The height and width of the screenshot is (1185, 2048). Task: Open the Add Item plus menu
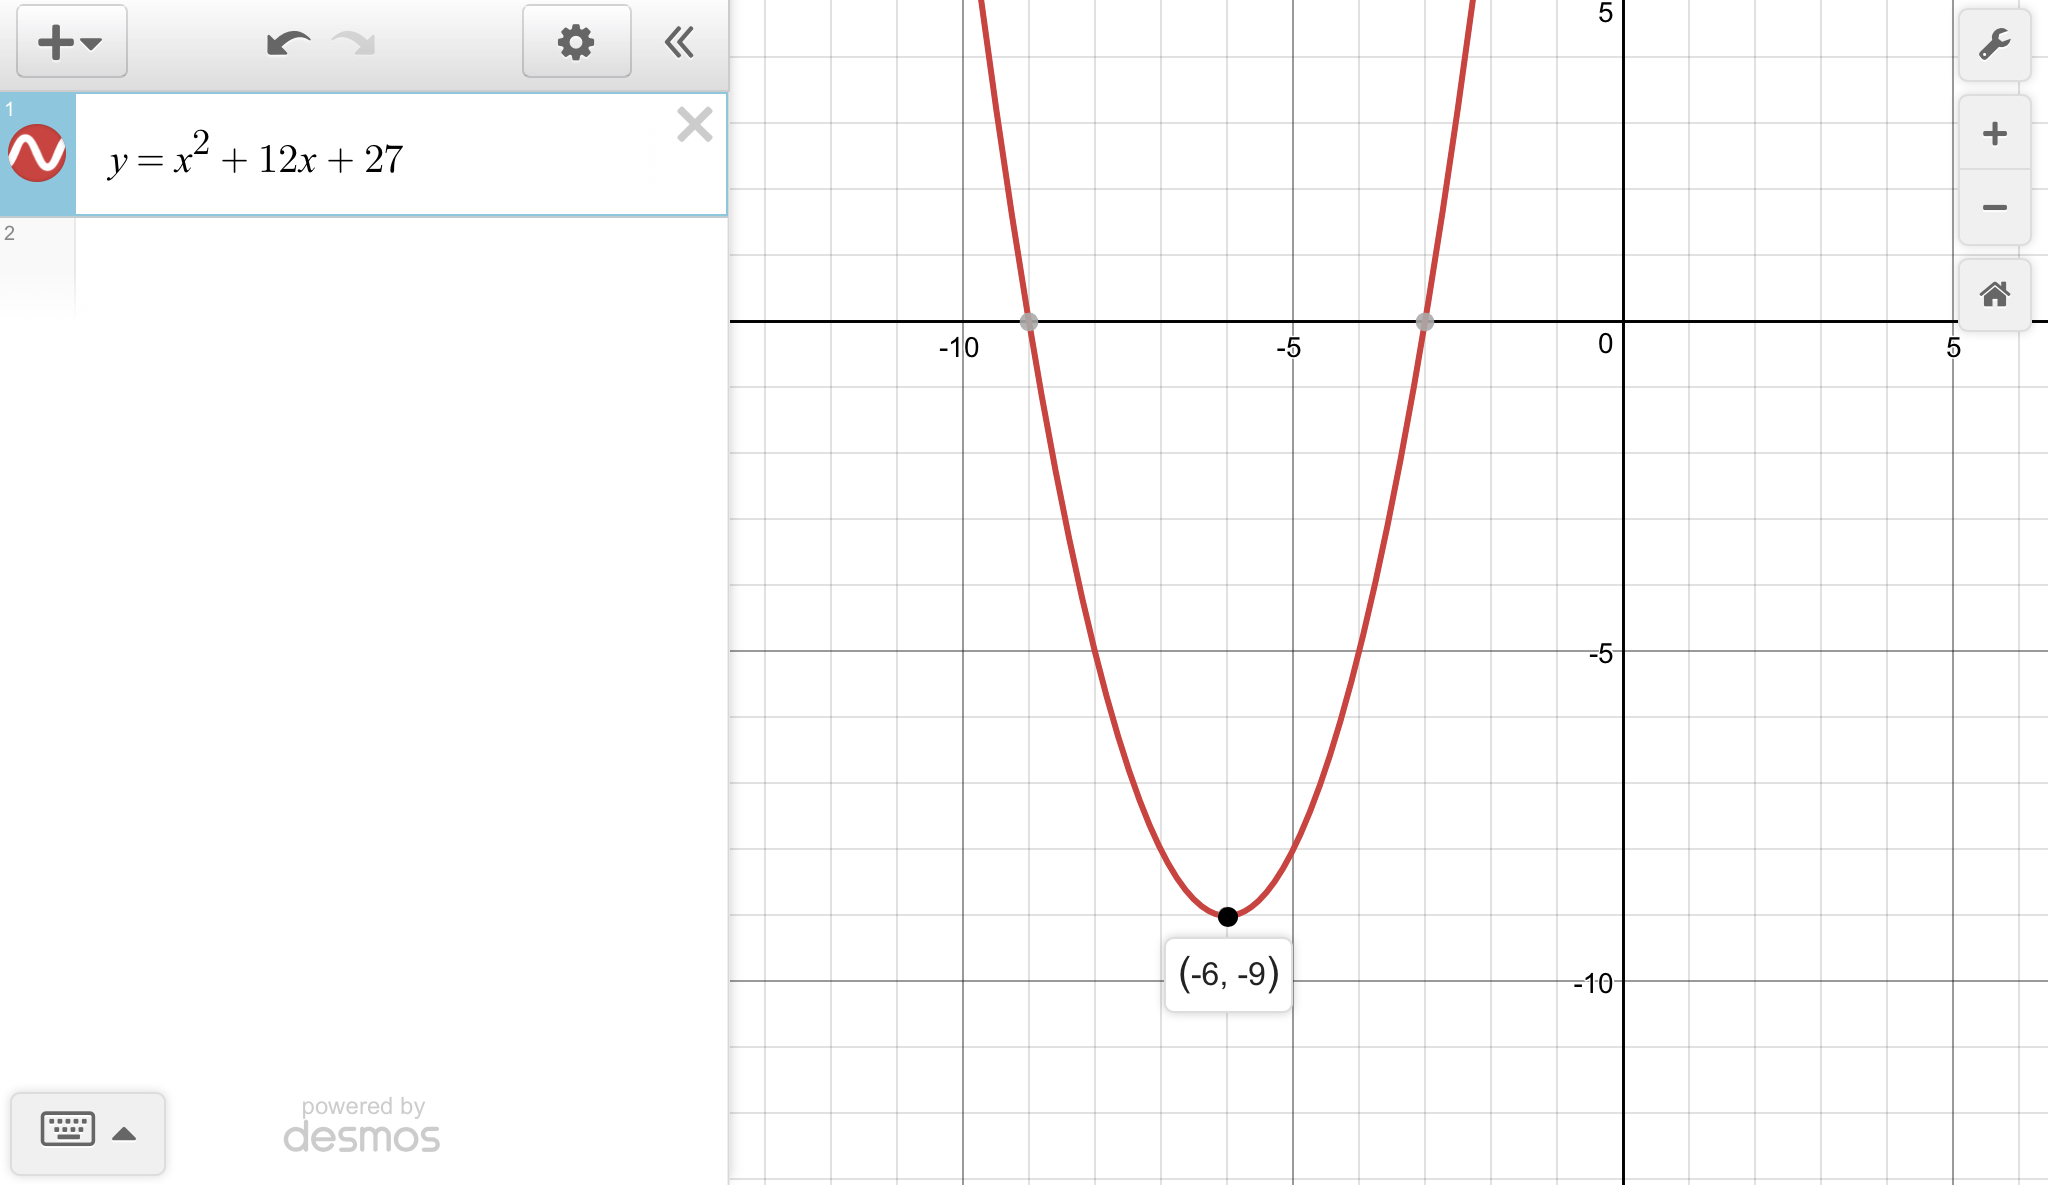71,42
